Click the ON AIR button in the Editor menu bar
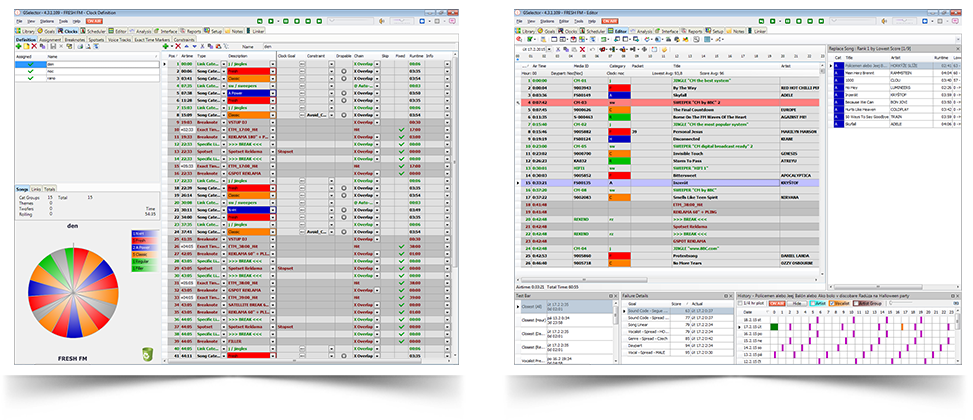 coord(609,20)
